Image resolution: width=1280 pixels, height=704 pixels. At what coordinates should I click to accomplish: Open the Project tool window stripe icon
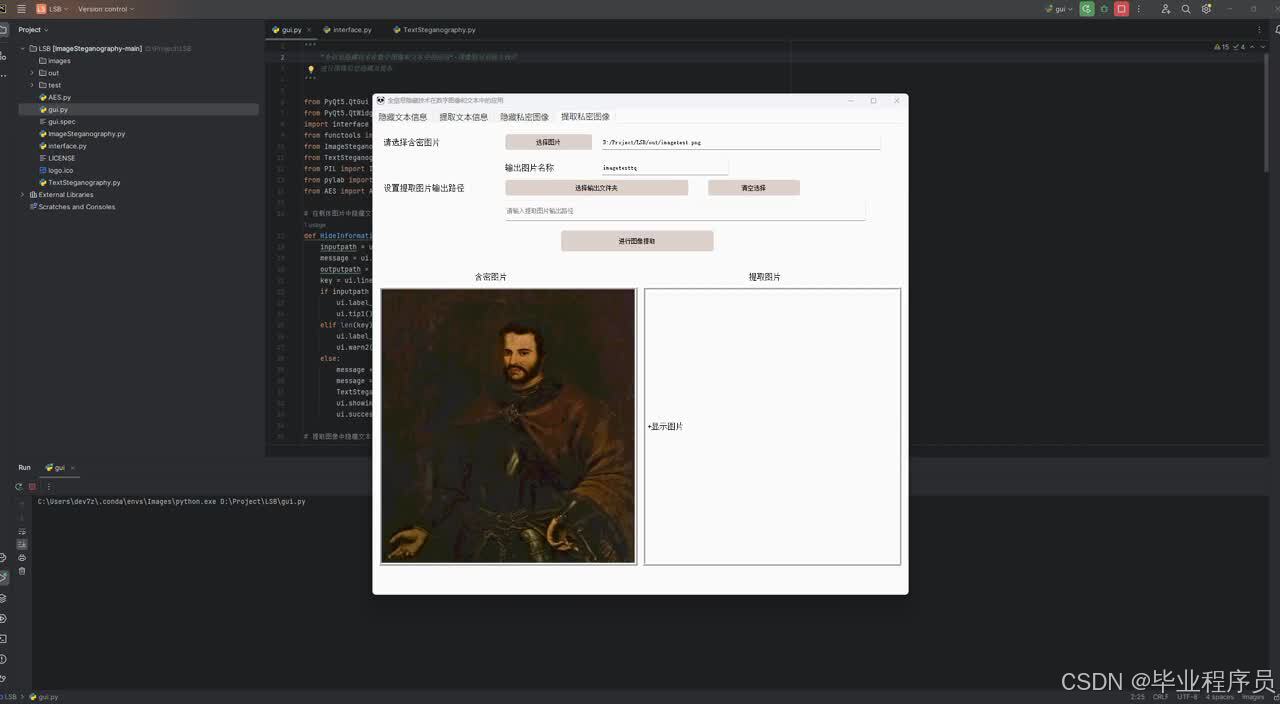(6, 29)
